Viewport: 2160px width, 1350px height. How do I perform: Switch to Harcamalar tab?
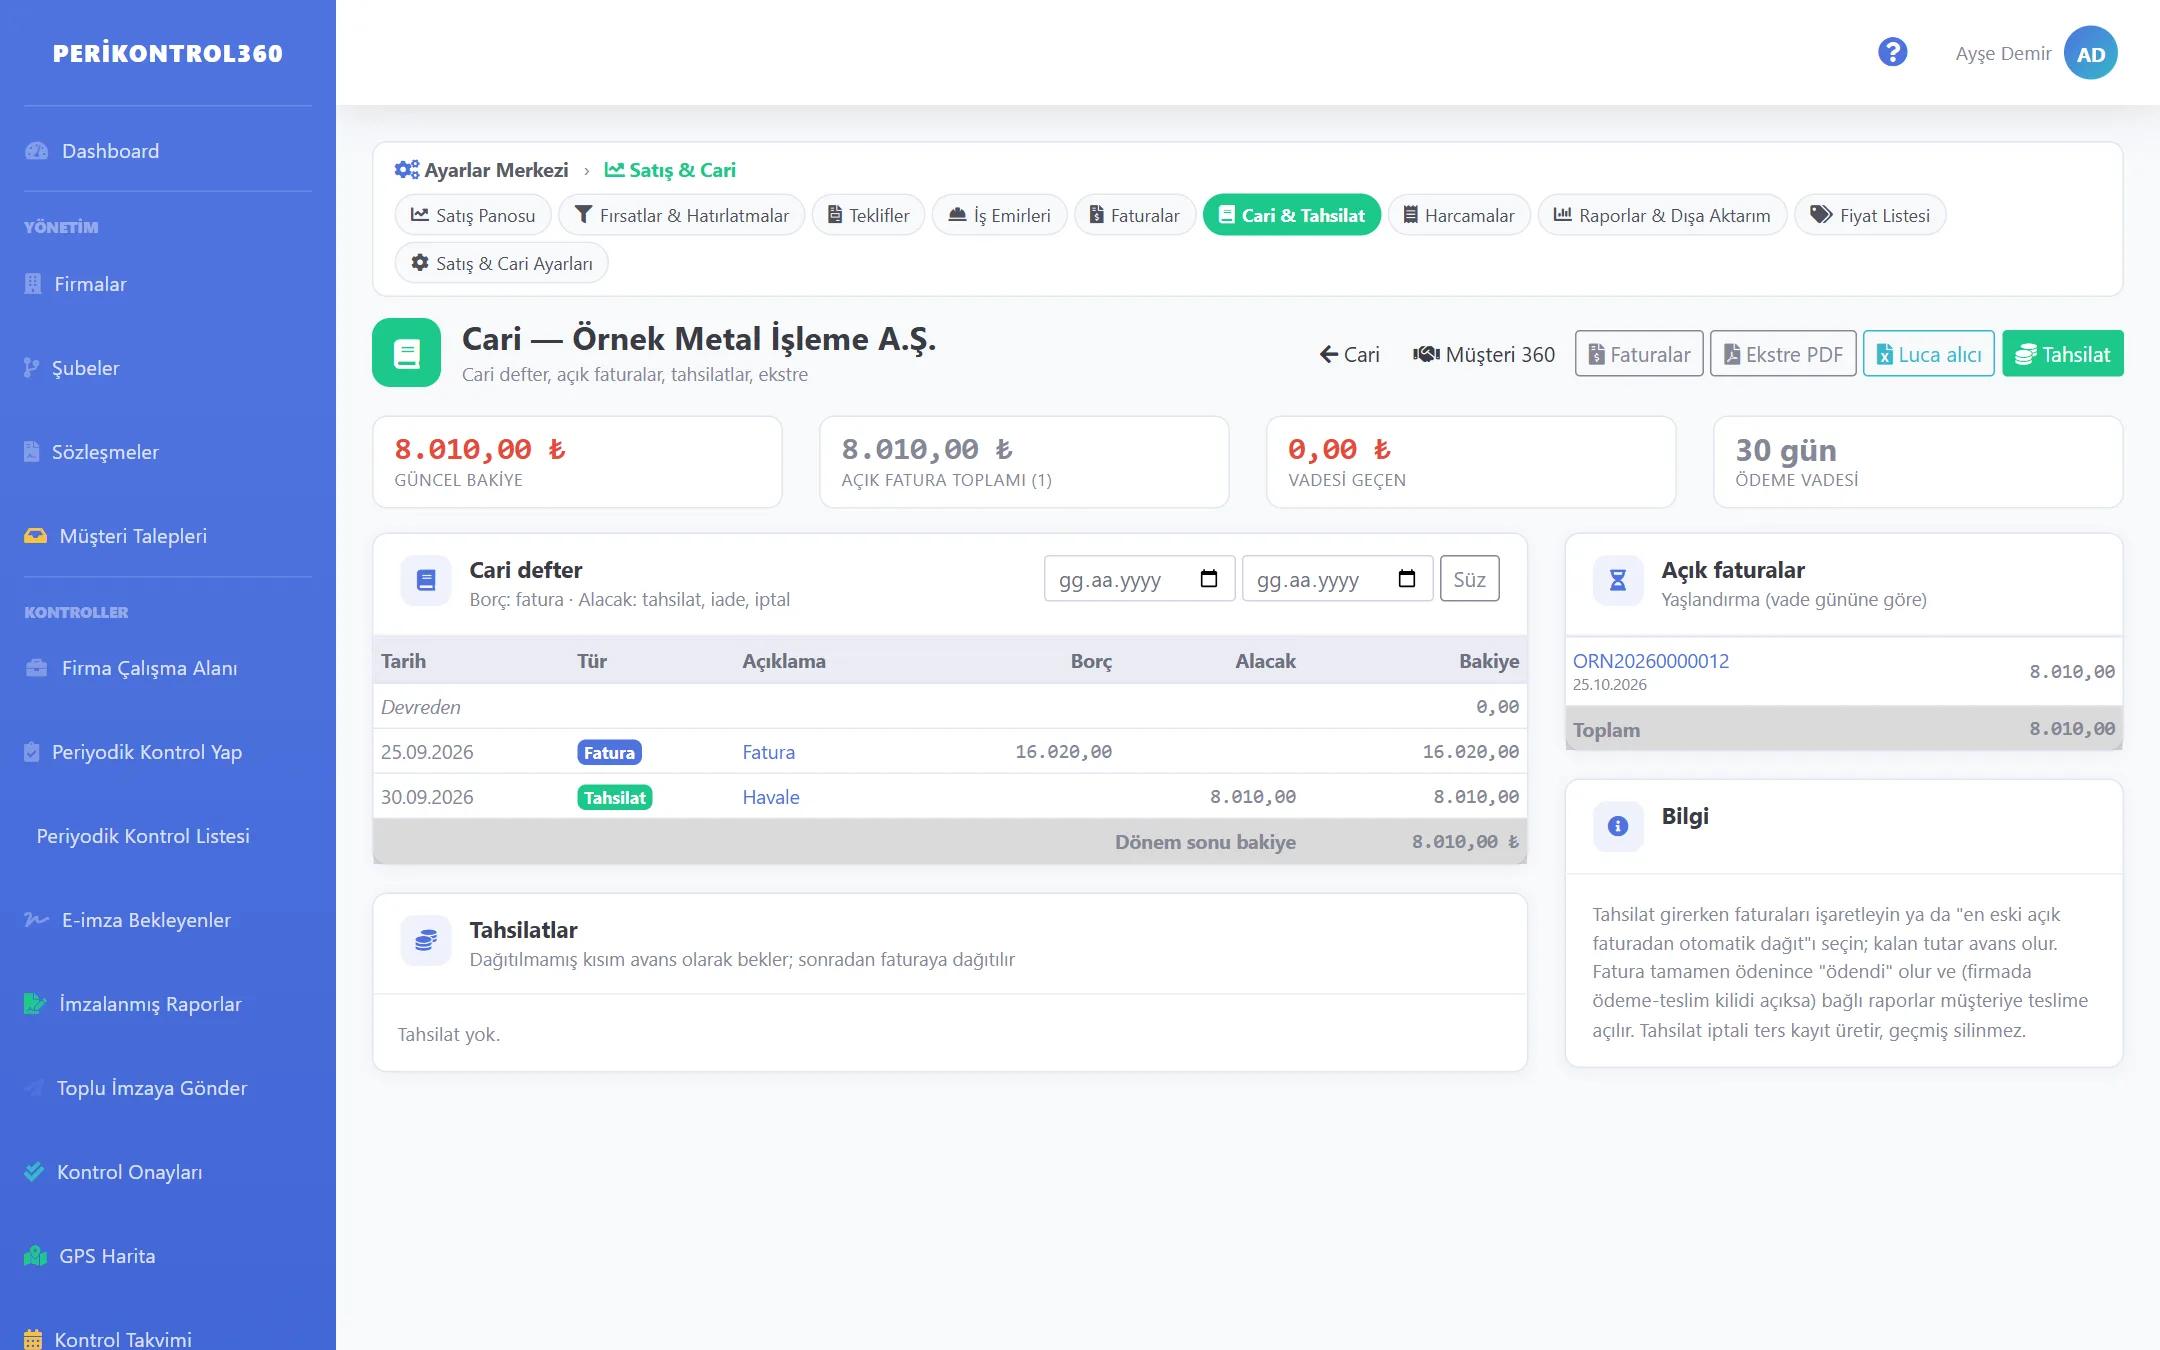coord(1459,215)
